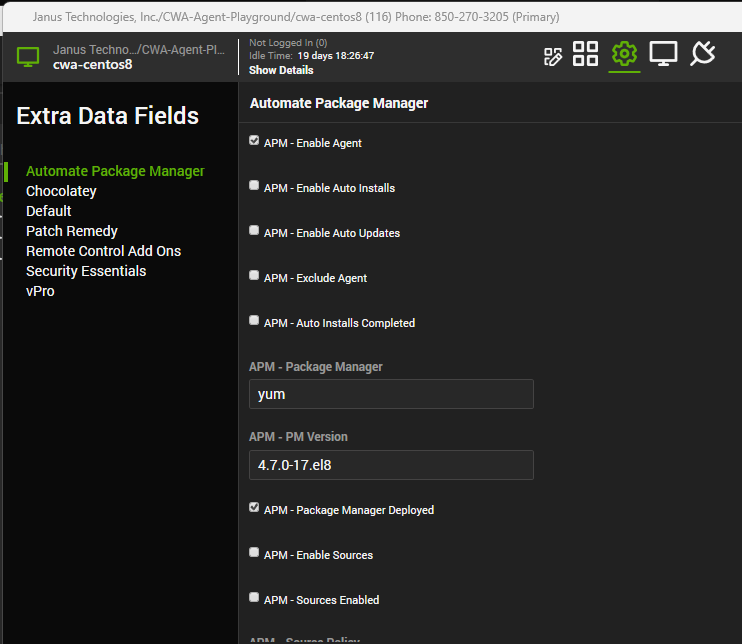
Task: Enable APM - Enable Auto Installs
Action: click(x=254, y=186)
